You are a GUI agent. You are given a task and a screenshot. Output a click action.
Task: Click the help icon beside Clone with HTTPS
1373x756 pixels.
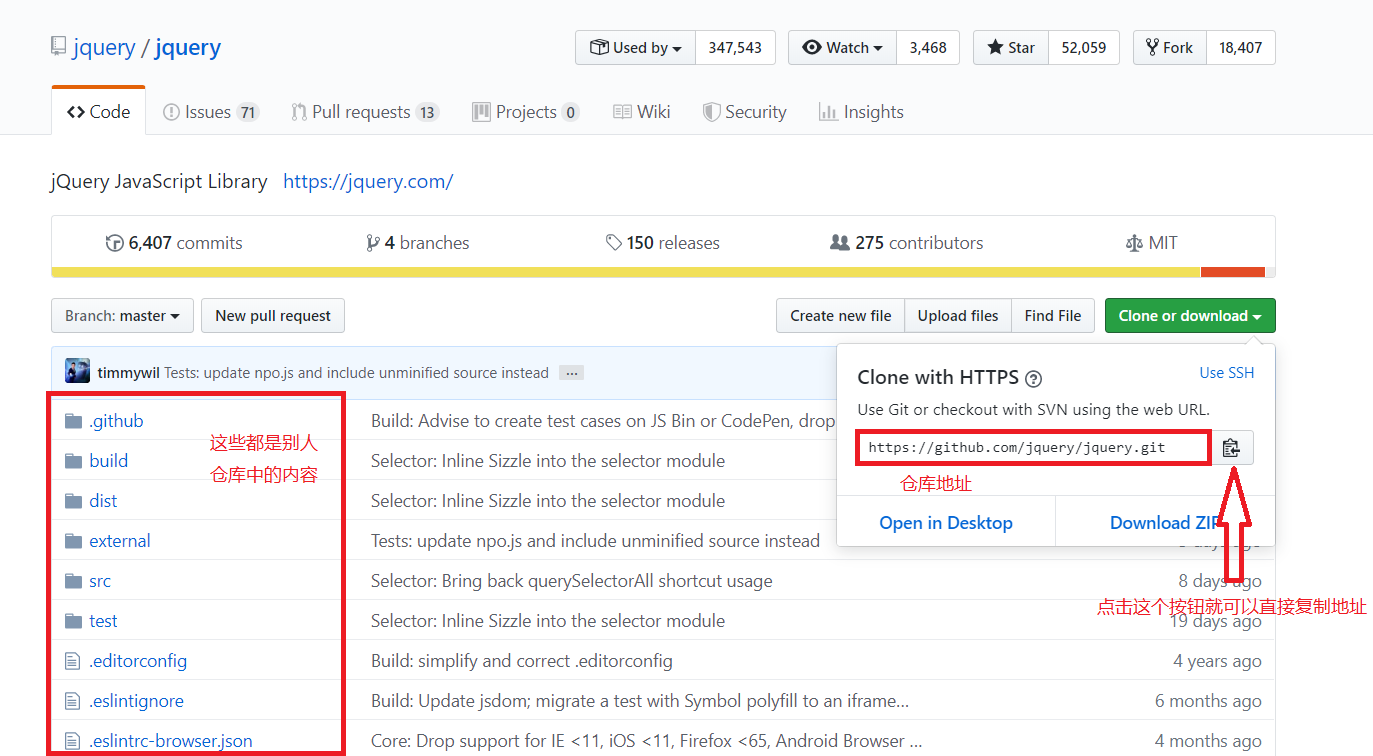pyautogui.click(x=1034, y=379)
